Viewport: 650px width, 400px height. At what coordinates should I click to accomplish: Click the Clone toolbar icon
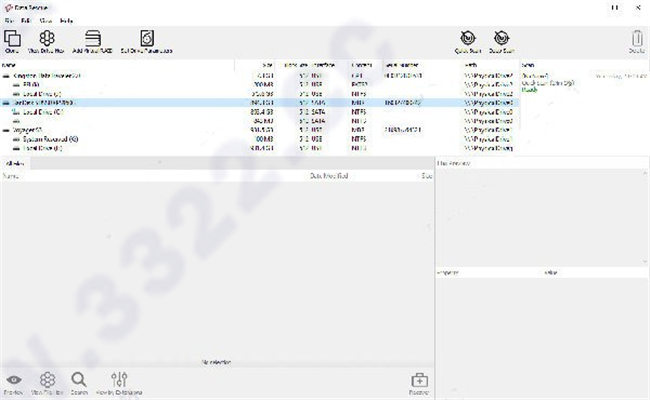(x=12, y=39)
